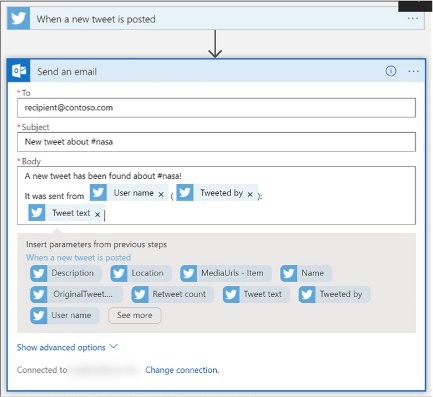Click the To recipient field

pos(216,108)
